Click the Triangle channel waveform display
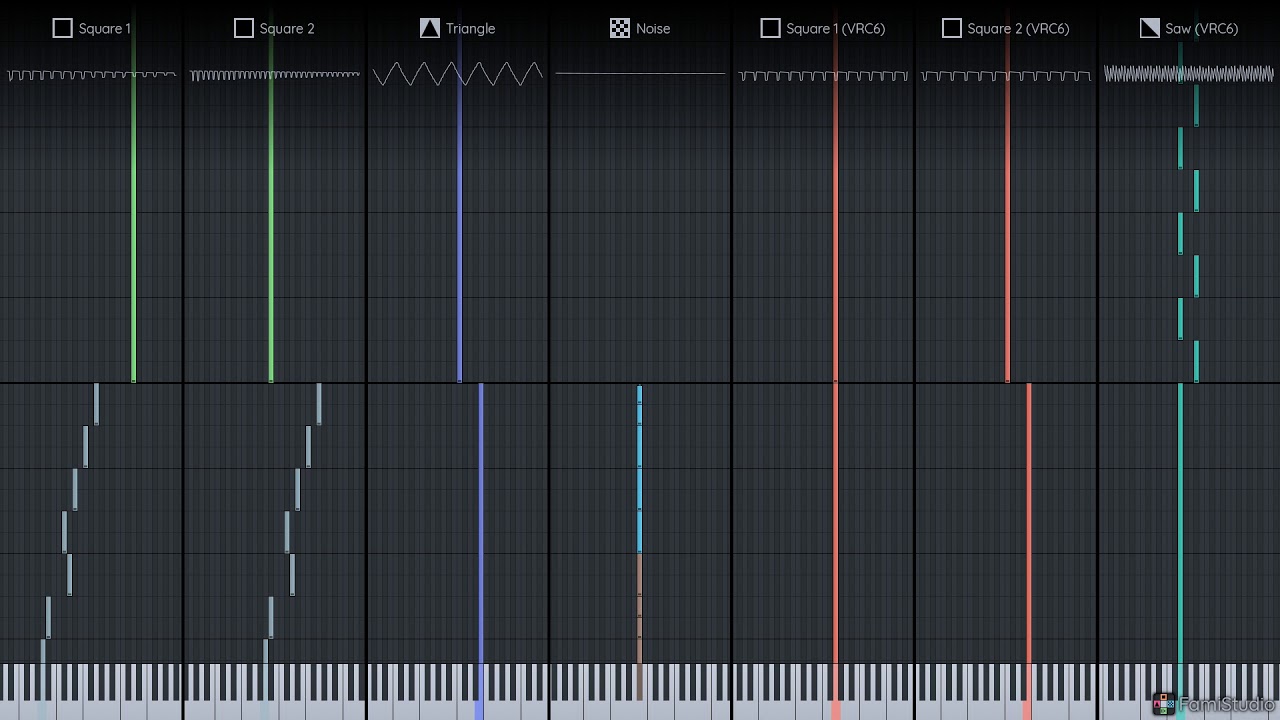The height and width of the screenshot is (720, 1280). click(458, 74)
